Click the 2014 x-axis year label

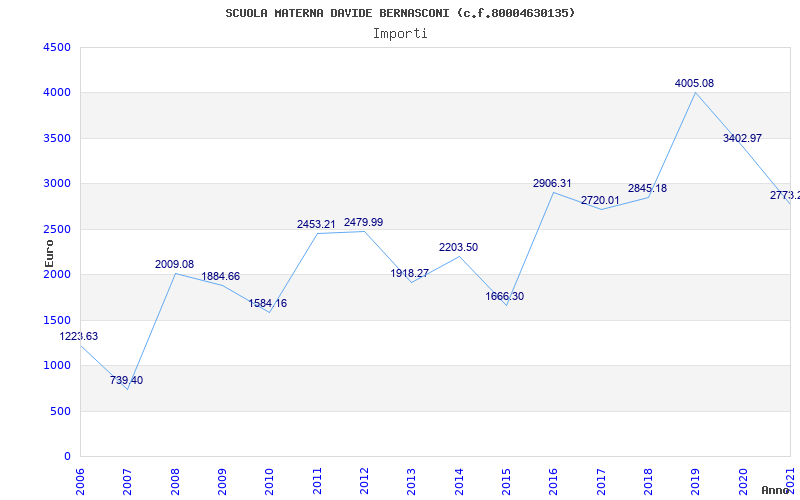(x=459, y=482)
